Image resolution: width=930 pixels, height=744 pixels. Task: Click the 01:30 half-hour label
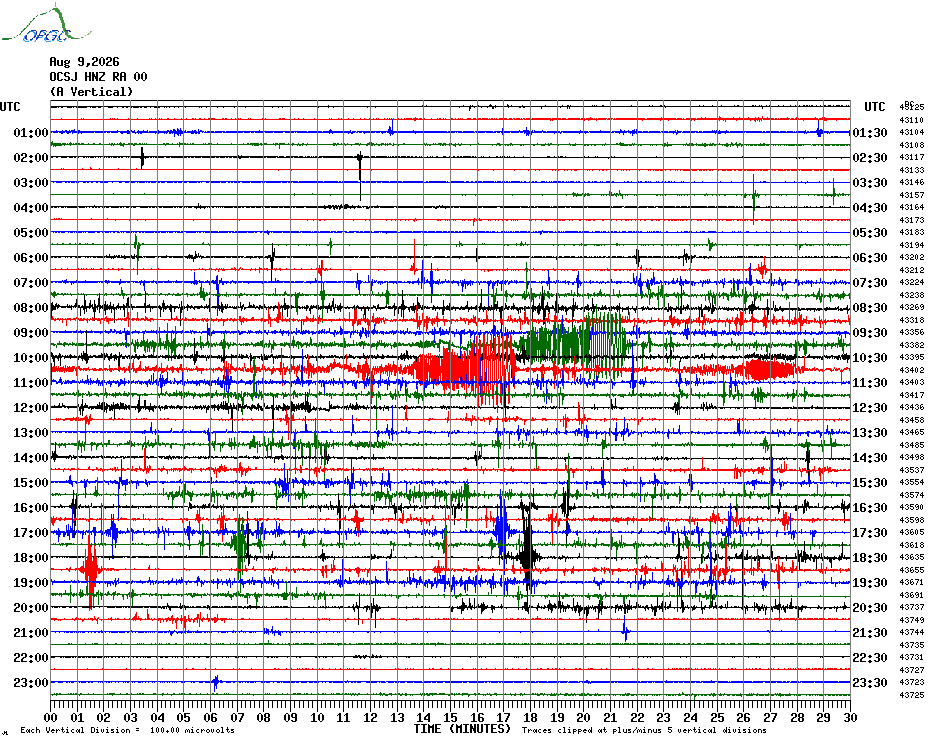(x=870, y=132)
